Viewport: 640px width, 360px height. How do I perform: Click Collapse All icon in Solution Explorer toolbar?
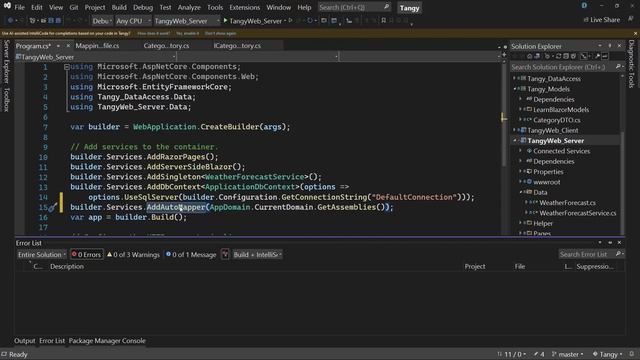pos(566,56)
